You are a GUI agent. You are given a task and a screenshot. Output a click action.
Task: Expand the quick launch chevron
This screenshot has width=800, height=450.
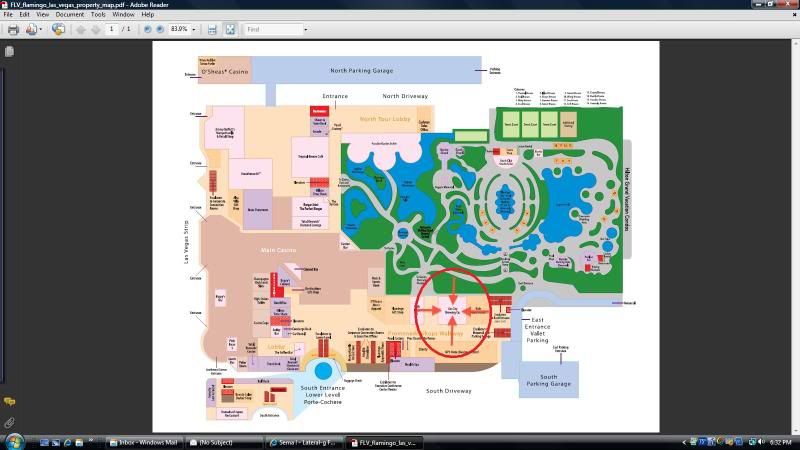click(x=91, y=441)
